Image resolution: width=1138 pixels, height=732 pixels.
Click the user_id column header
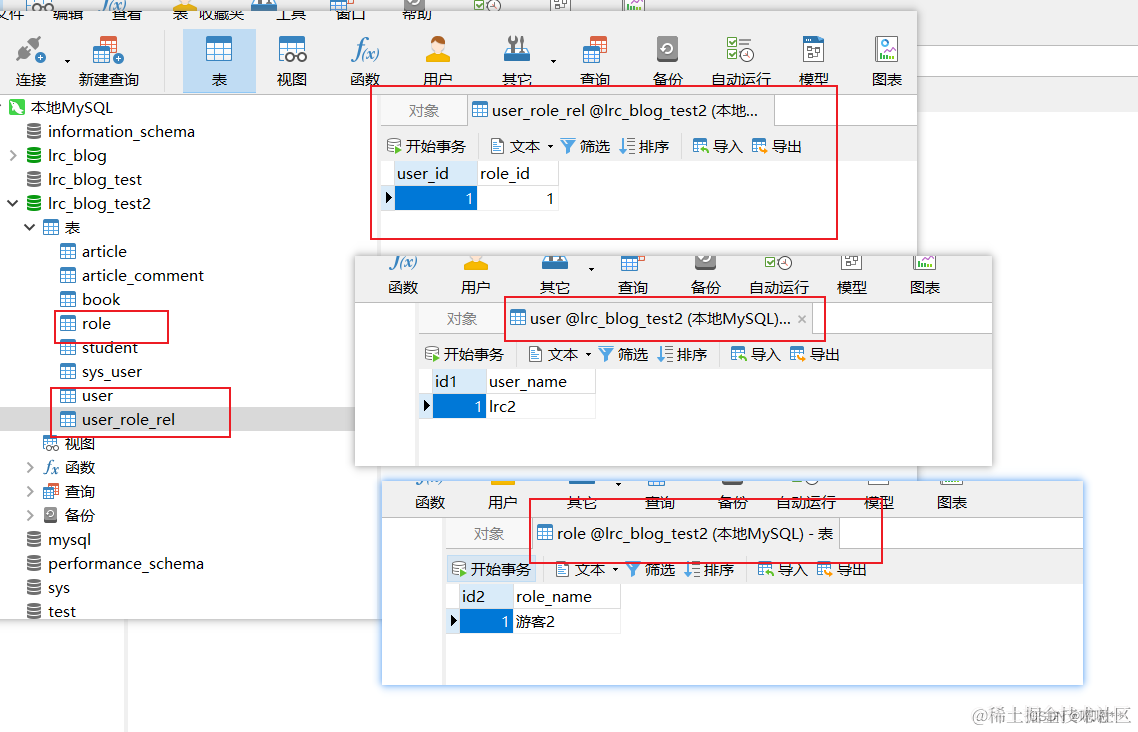pyautogui.click(x=435, y=173)
